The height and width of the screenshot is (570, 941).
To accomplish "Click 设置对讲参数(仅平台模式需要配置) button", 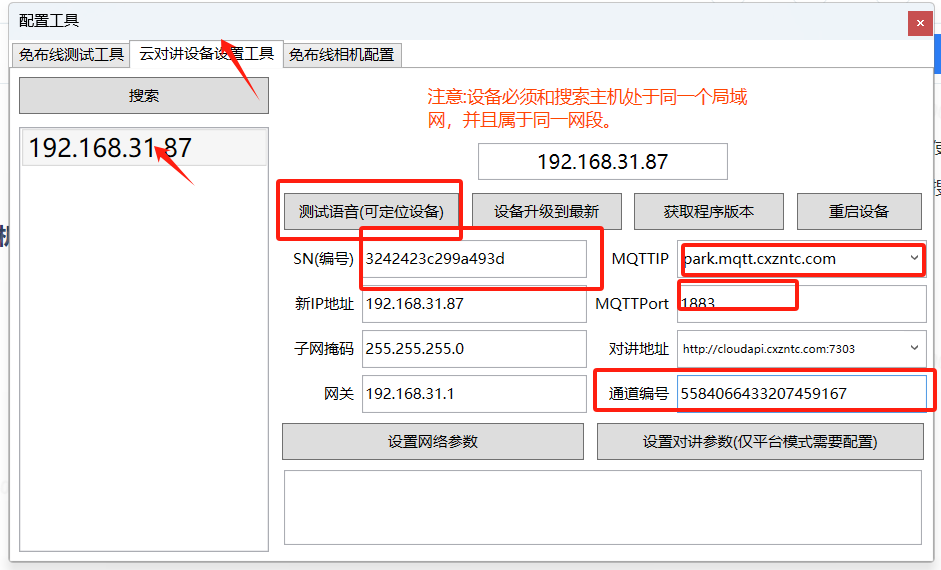I will pyautogui.click(x=760, y=442).
